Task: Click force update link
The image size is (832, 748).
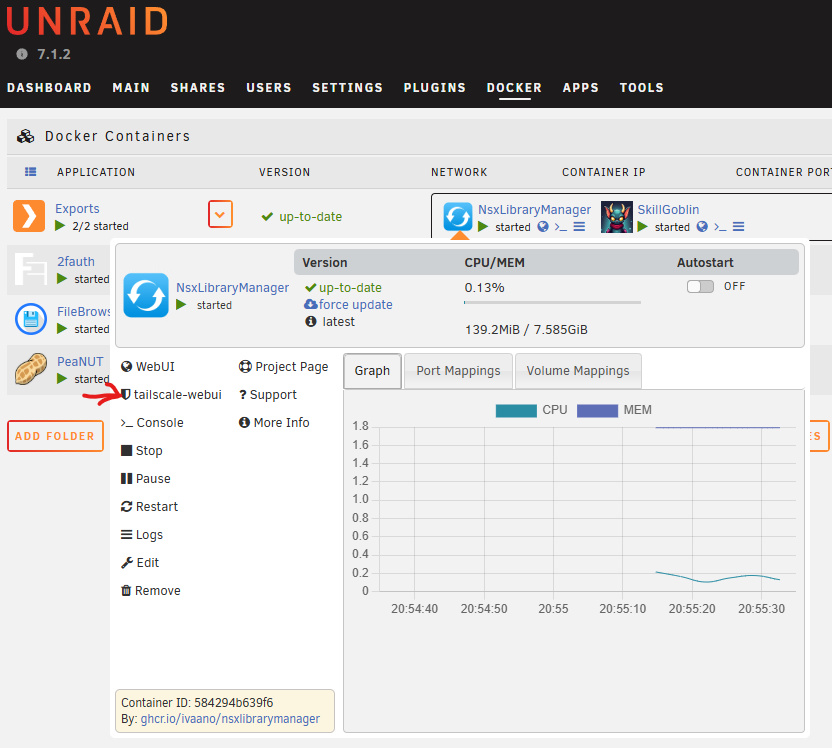Action: (348, 305)
